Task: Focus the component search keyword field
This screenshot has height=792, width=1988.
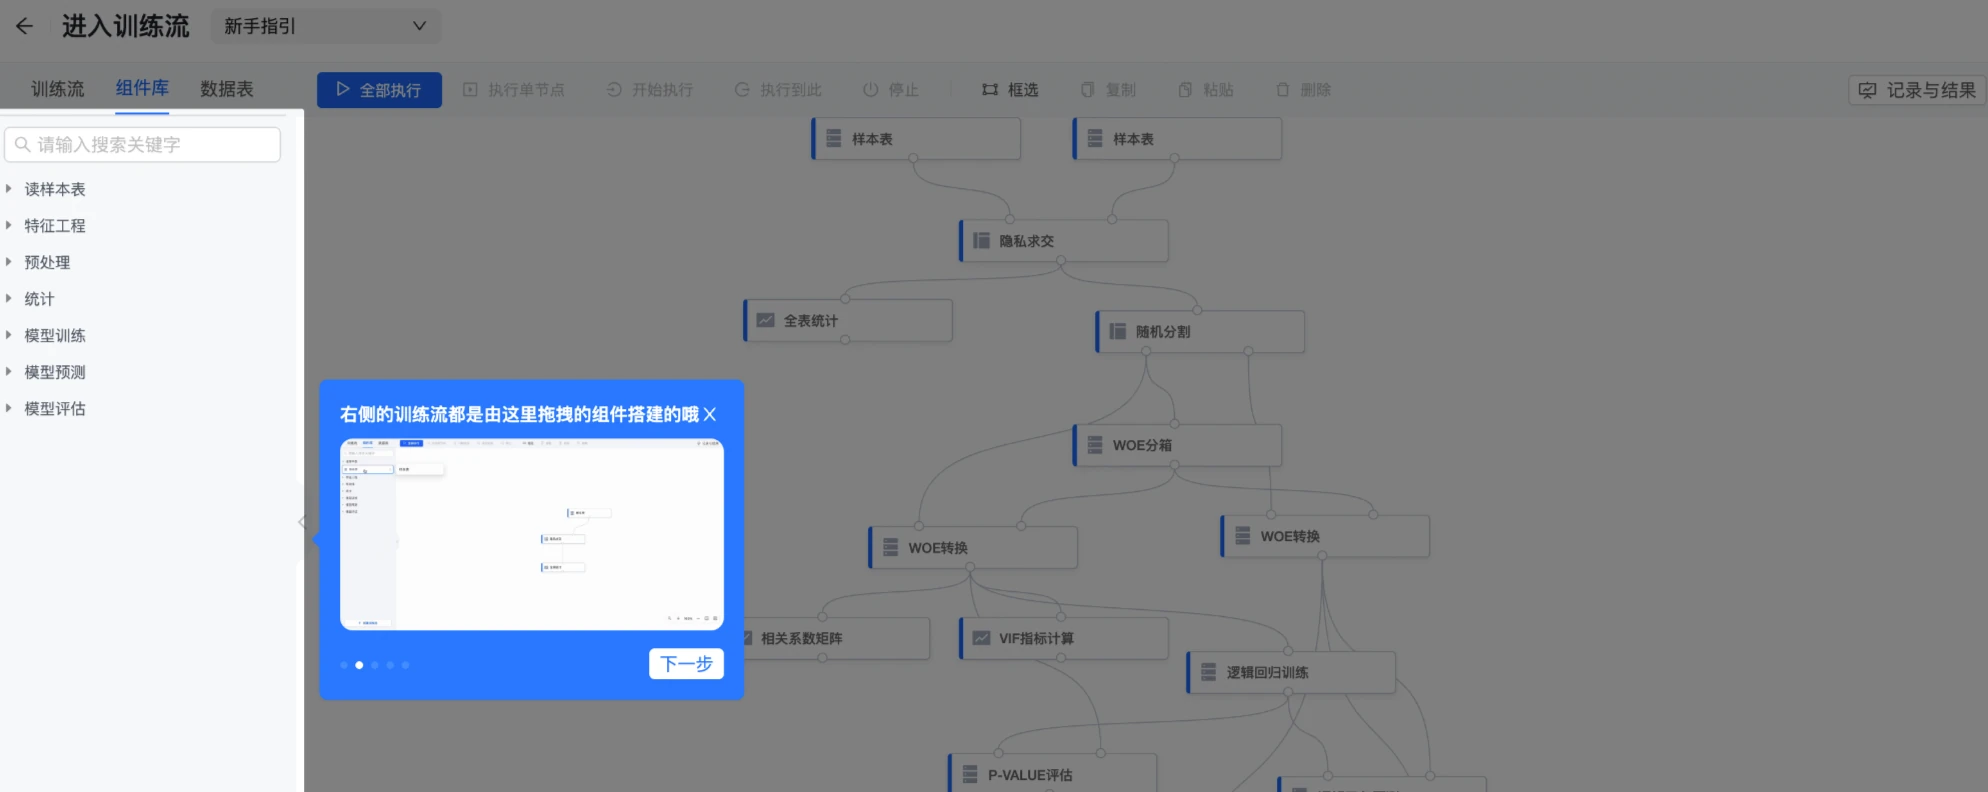Action: tap(142, 145)
